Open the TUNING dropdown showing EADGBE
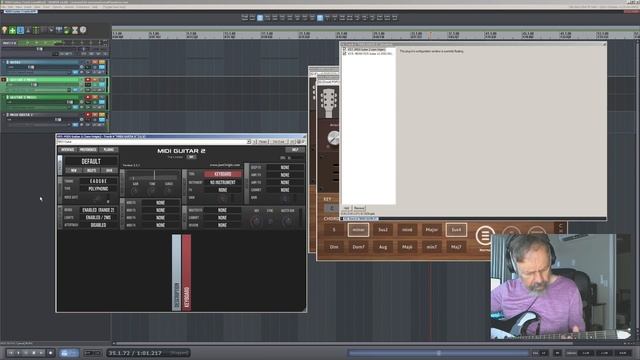 pyautogui.click(x=98, y=181)
